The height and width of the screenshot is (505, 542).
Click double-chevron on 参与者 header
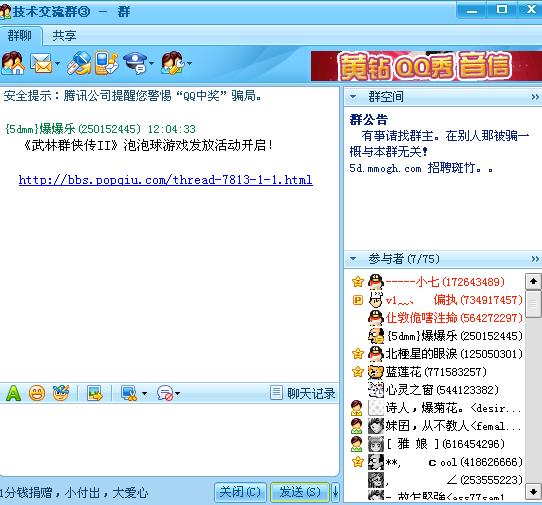(535, 259)
